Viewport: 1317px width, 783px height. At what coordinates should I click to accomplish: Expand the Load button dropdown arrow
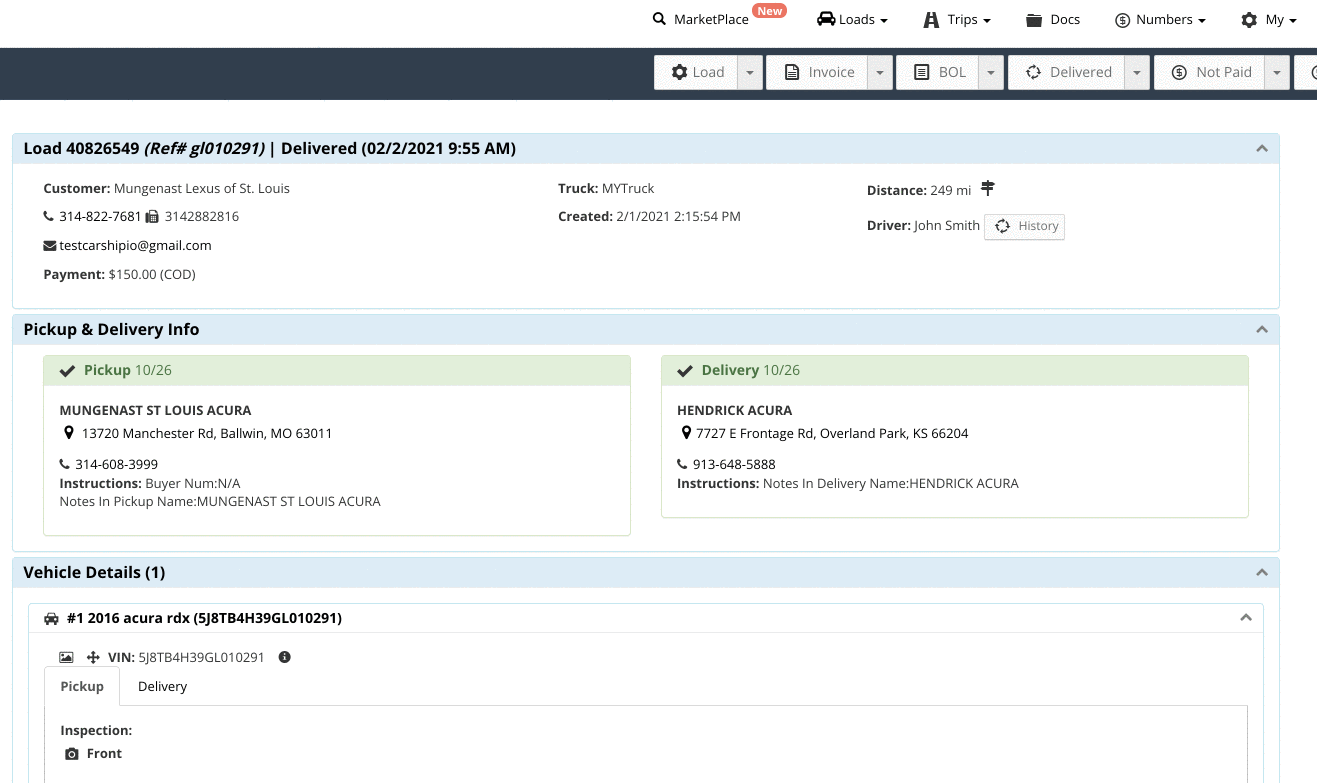point(751,72)
